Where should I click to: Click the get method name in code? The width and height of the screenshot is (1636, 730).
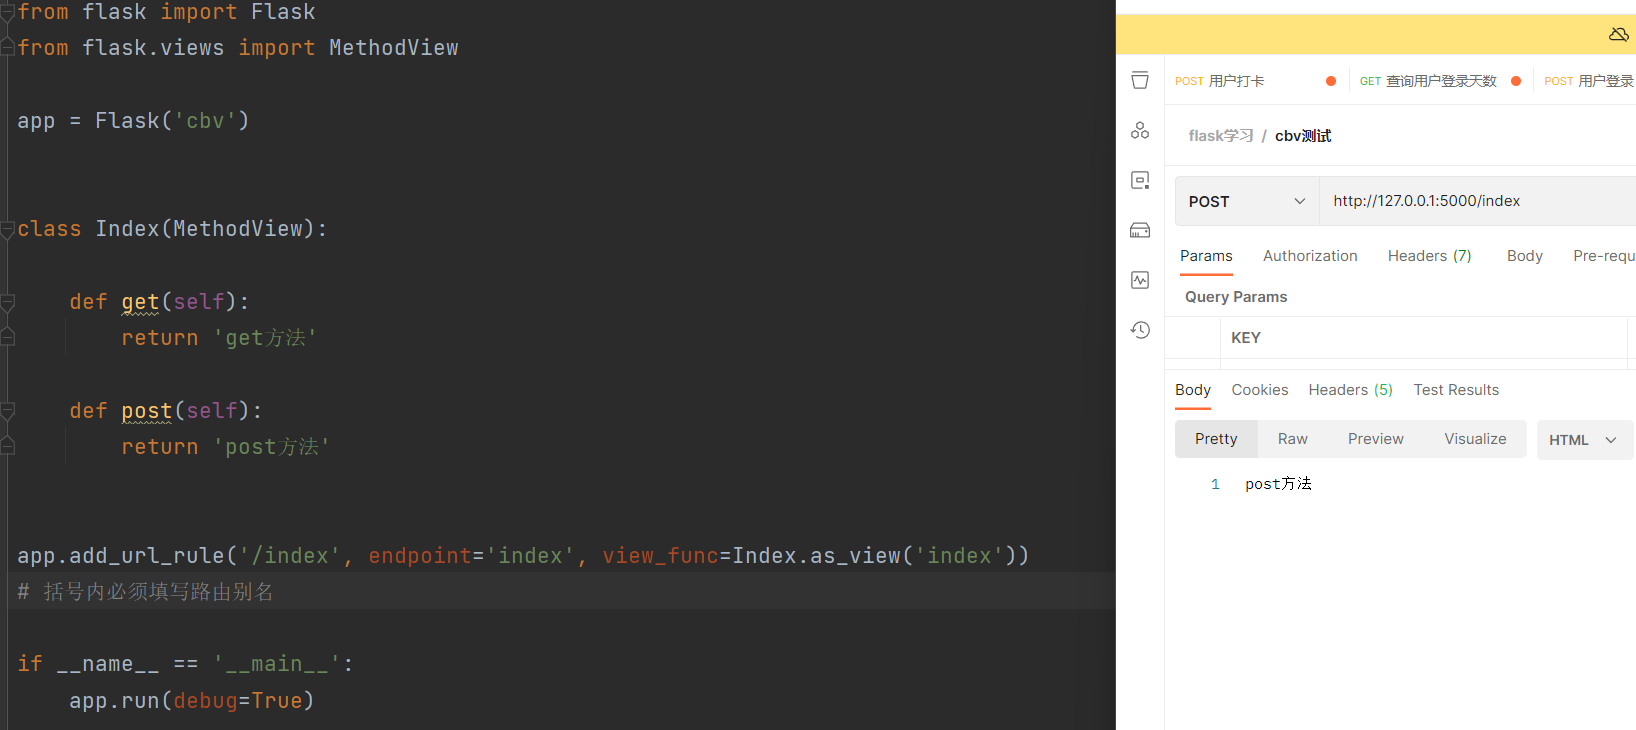[x=140, y=302]
